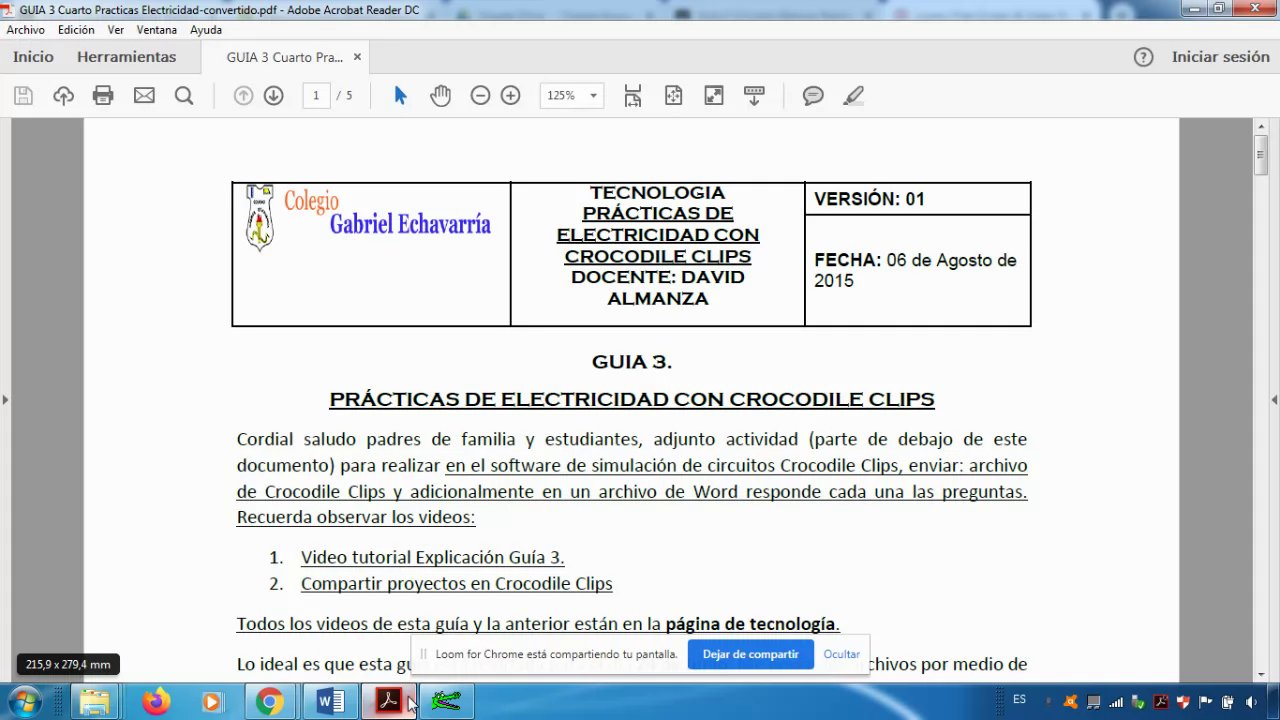Image resolution: width=1280 pixels, height=720 pixels.
Task: Click the GUIA 3. heading text
Action: [632, 362]
